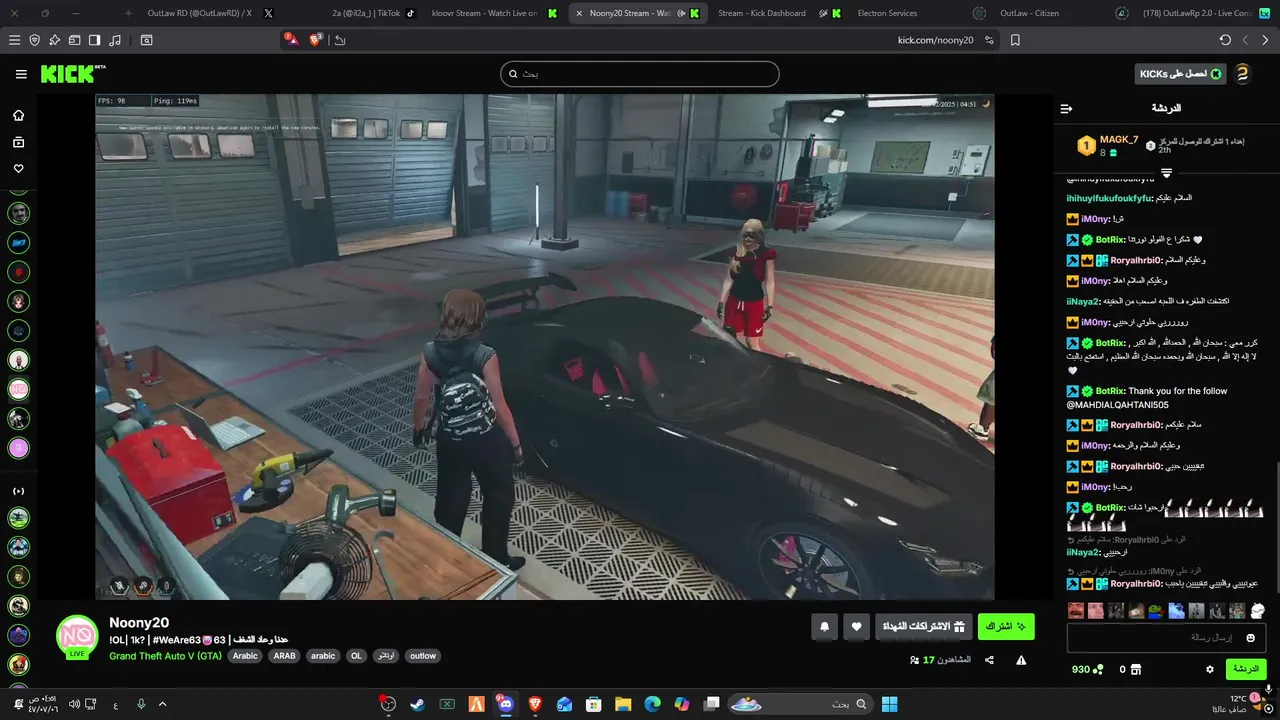The width and height of the screenshot is (1280, 720).
Task: Click the Windows taskbar search box
Action: [x=799, y=704]
